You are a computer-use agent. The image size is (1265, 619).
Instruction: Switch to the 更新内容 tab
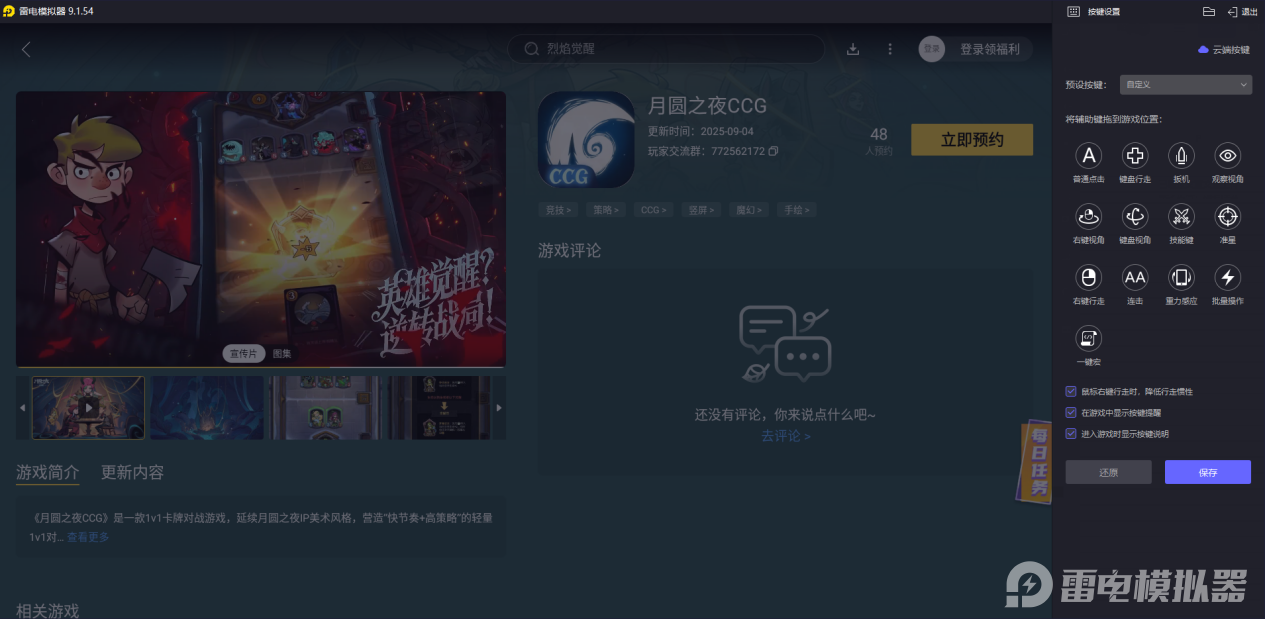click(134, 472)
